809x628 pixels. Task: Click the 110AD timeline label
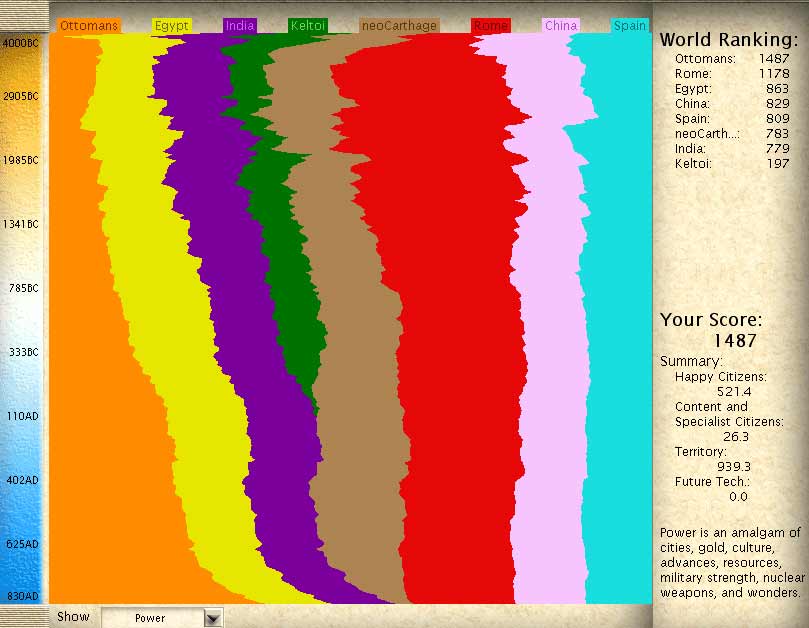[x=22, y=416]
